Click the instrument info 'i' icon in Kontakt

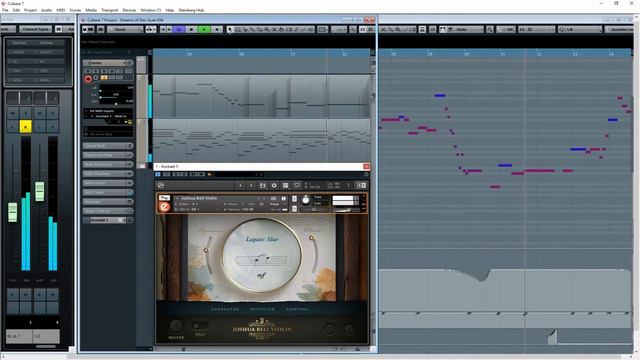click(283, 198)
